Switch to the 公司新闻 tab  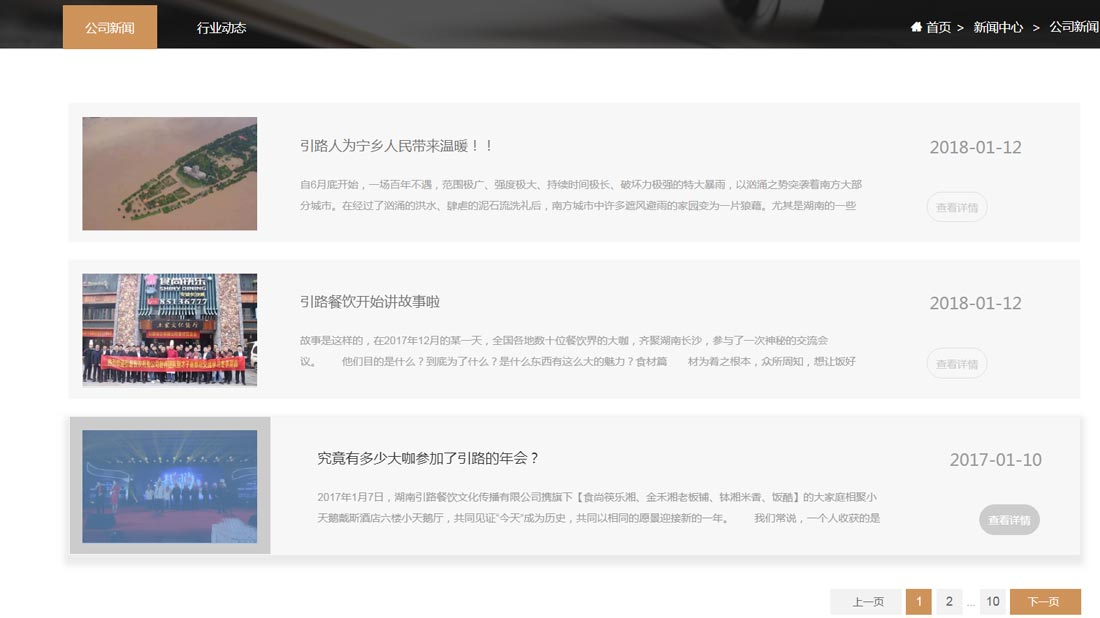110,27
